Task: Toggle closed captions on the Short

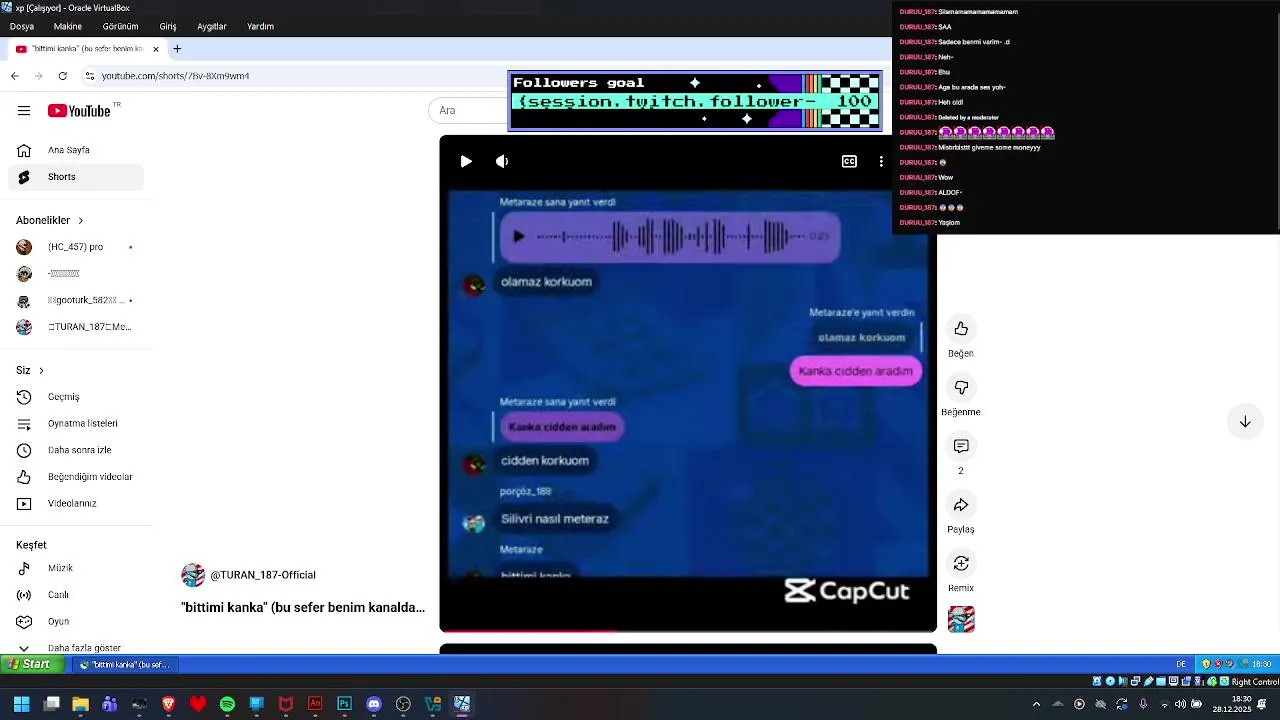Action: point(849,161)
